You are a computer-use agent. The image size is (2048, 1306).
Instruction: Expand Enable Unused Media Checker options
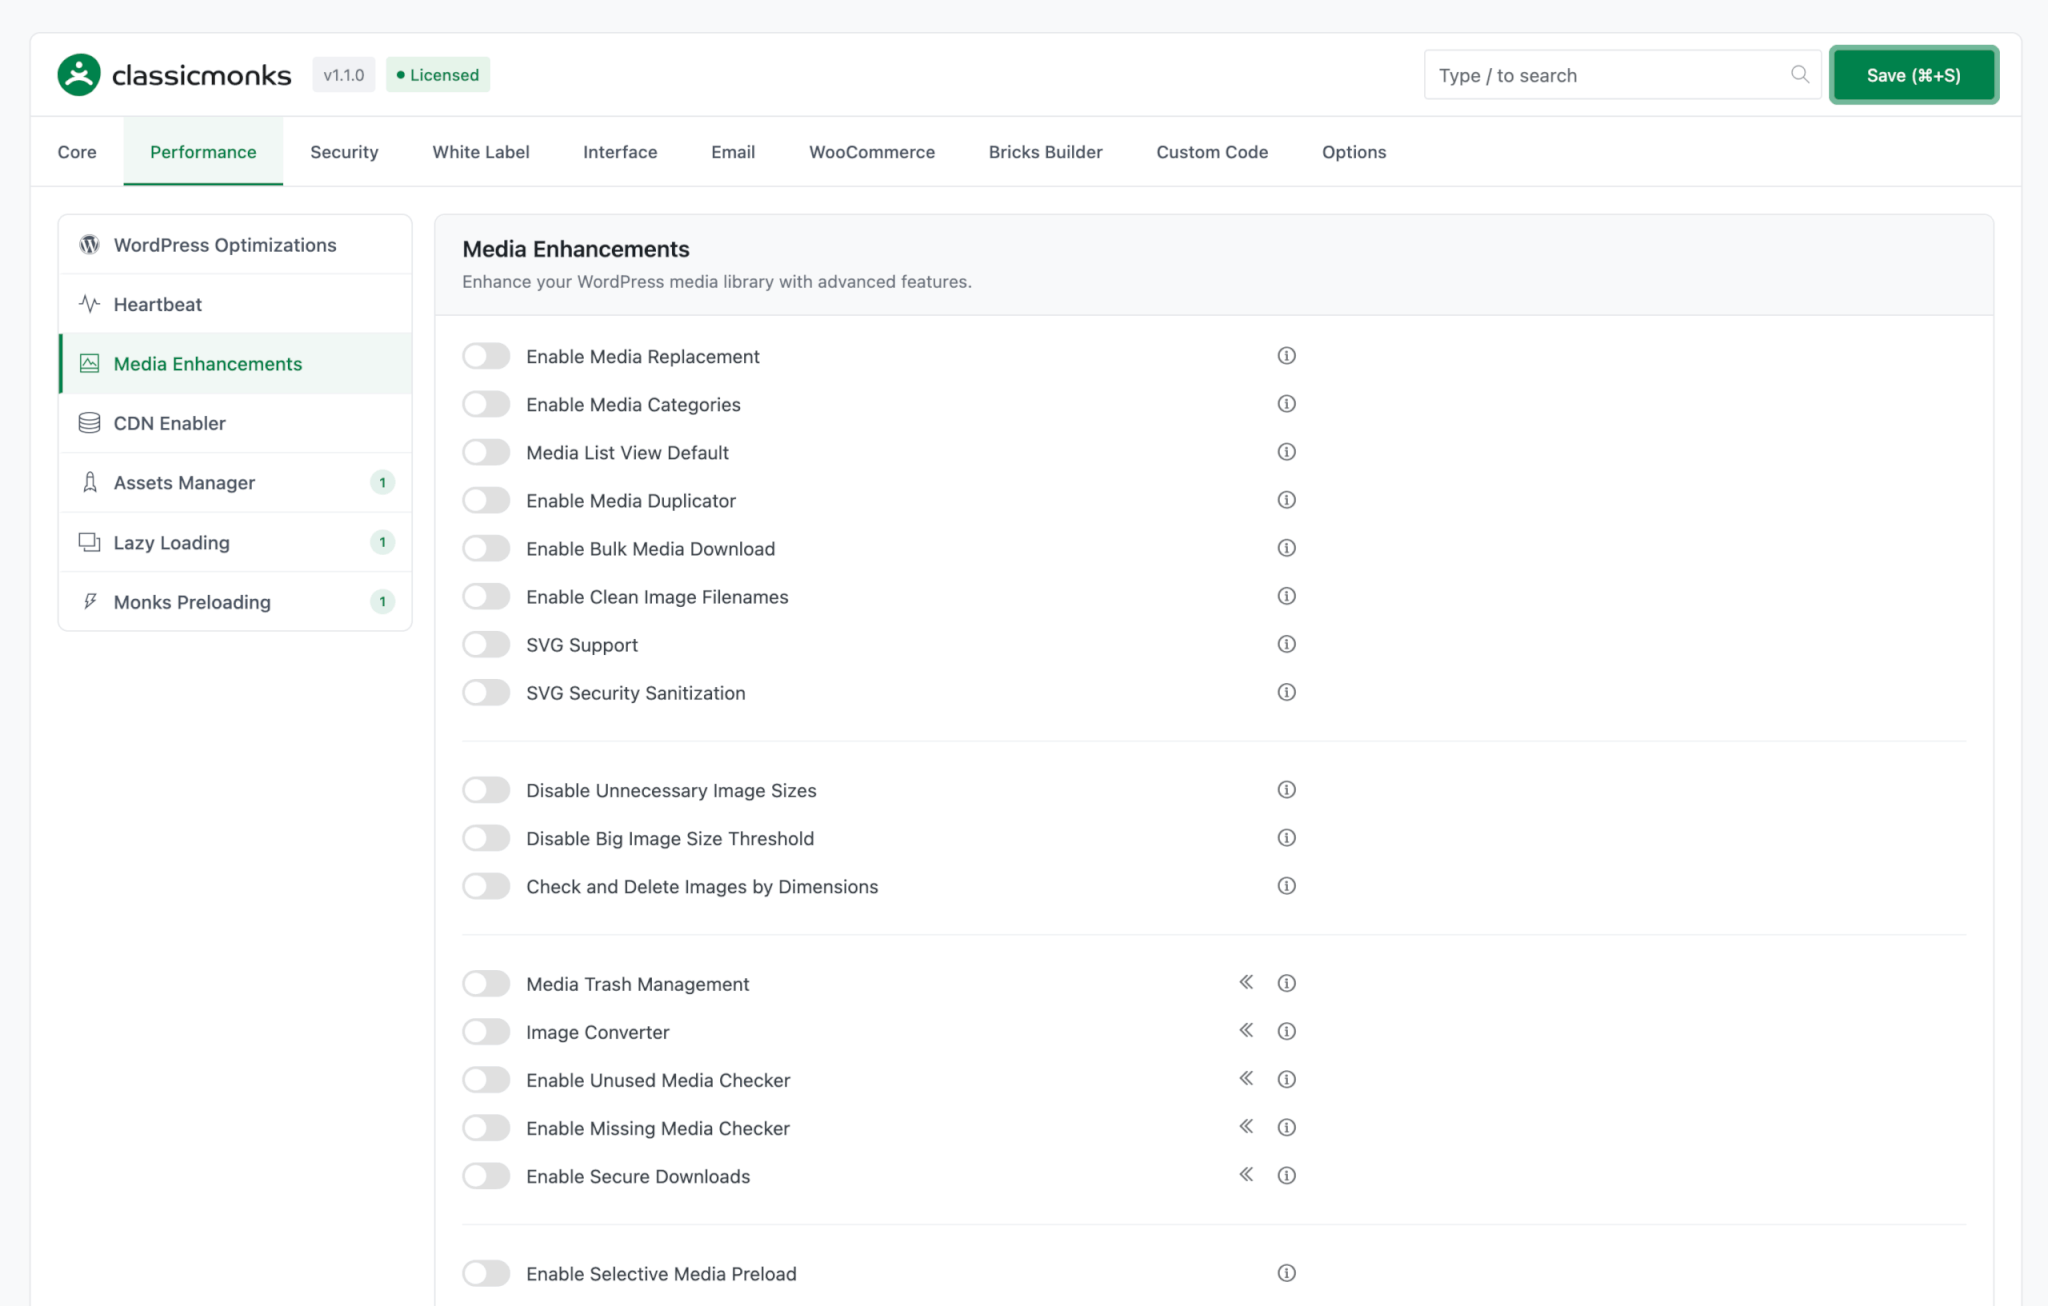point(1246,1079)
